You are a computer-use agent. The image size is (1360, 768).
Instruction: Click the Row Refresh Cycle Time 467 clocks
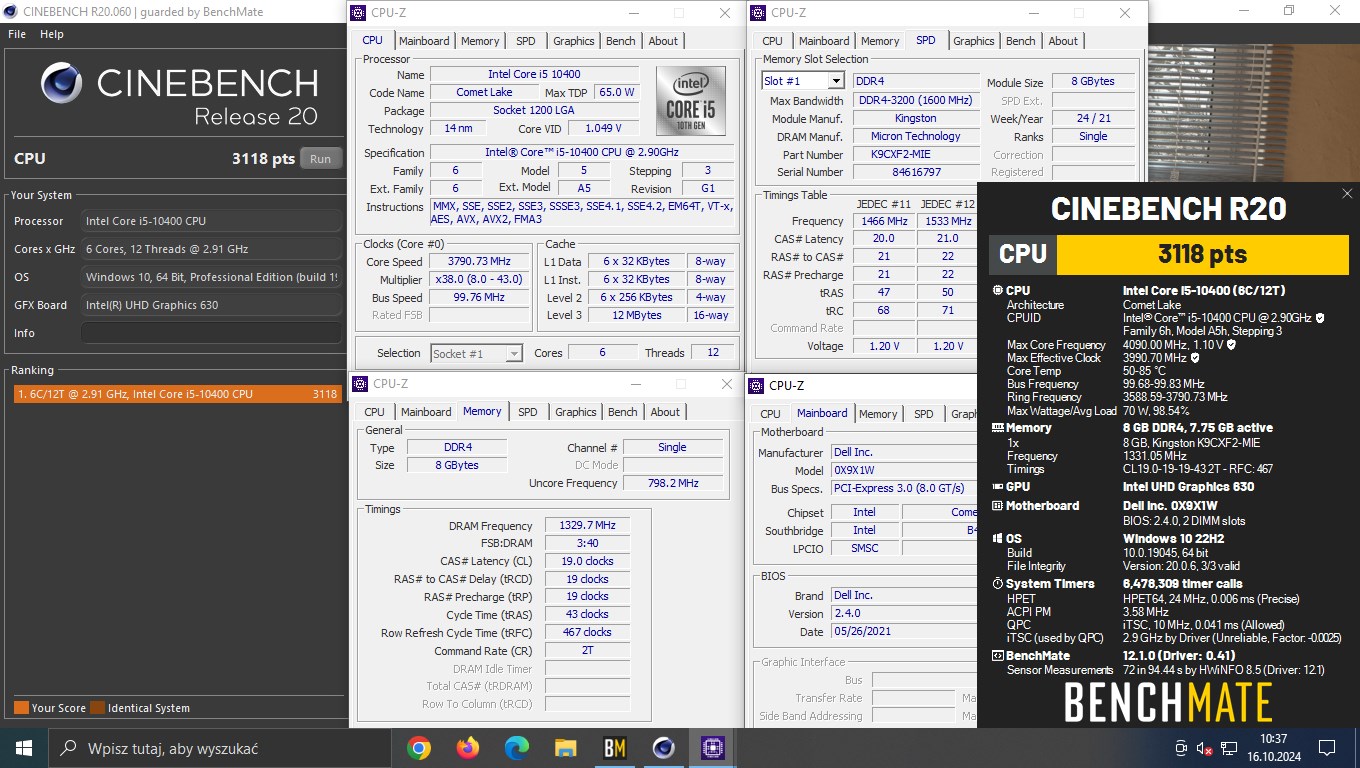coord(587,633)
